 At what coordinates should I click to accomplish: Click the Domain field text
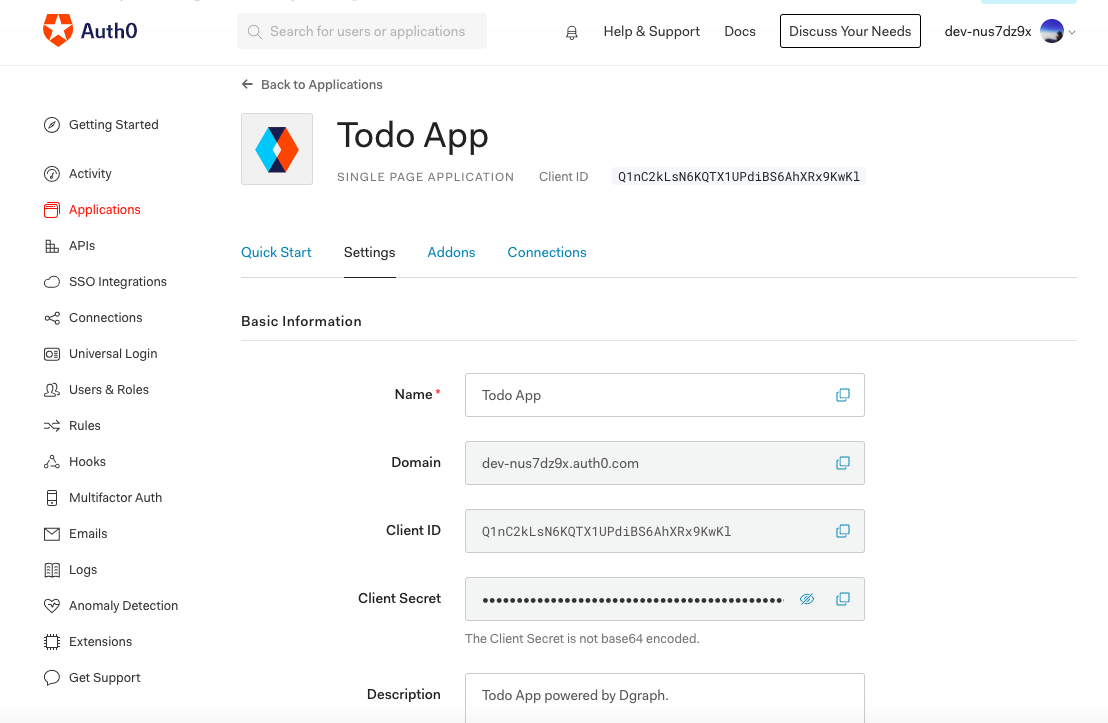click(560, 464)
